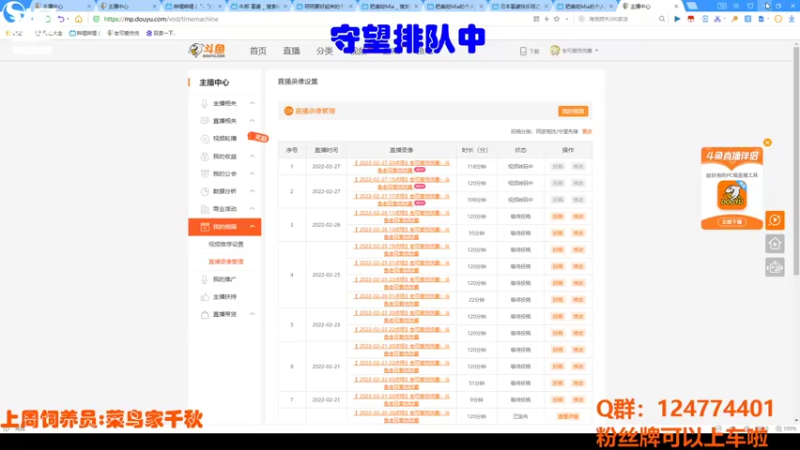Open the 首页 navigation item
The image size is (800, 450).
pos(258,51)
